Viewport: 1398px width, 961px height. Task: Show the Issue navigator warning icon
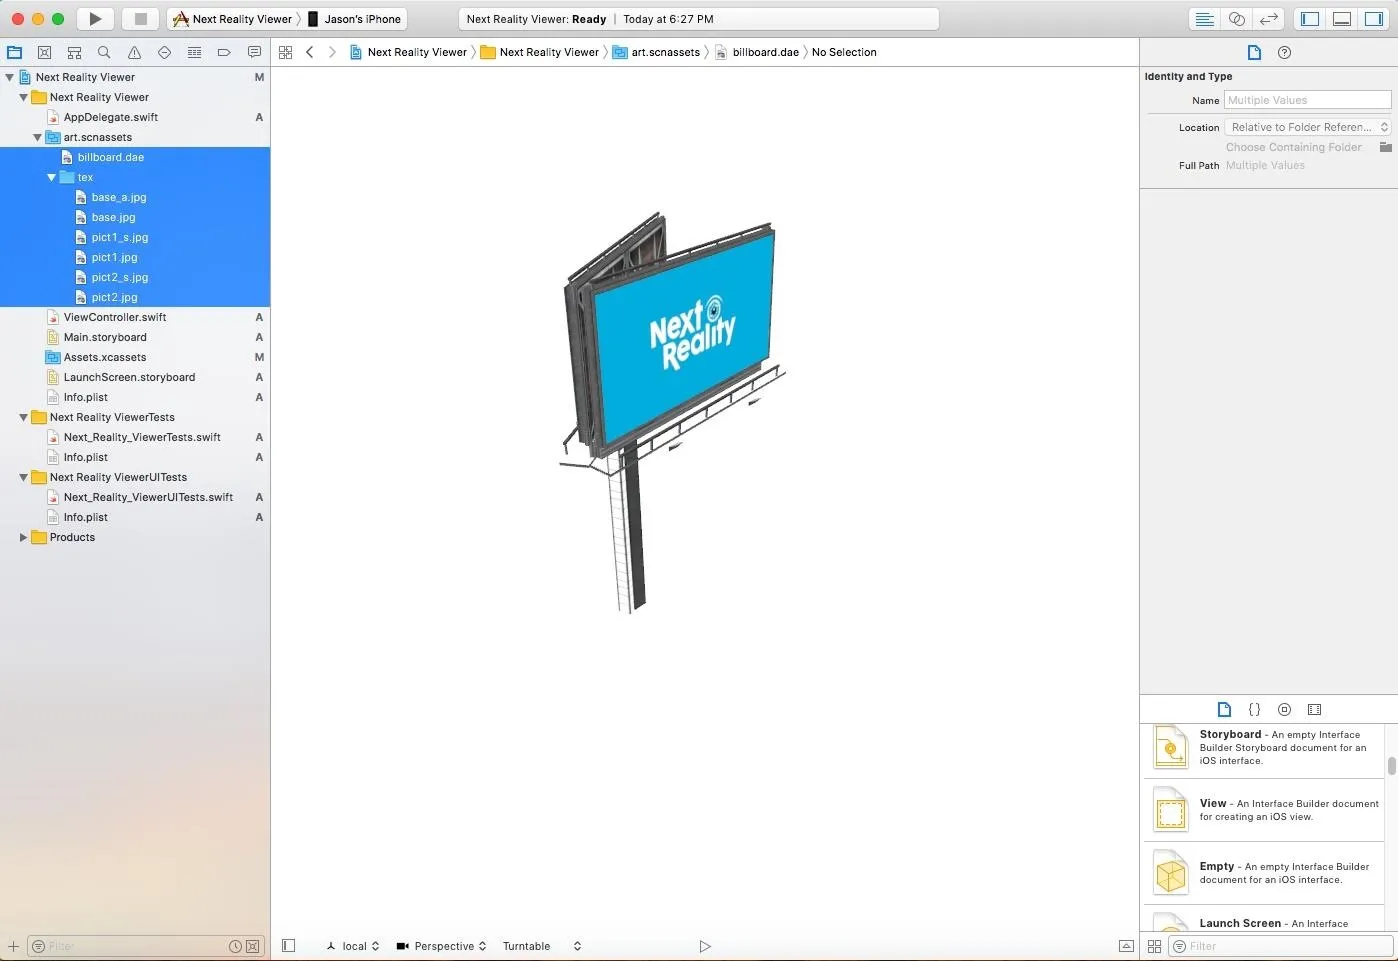[x=134, y=52]
